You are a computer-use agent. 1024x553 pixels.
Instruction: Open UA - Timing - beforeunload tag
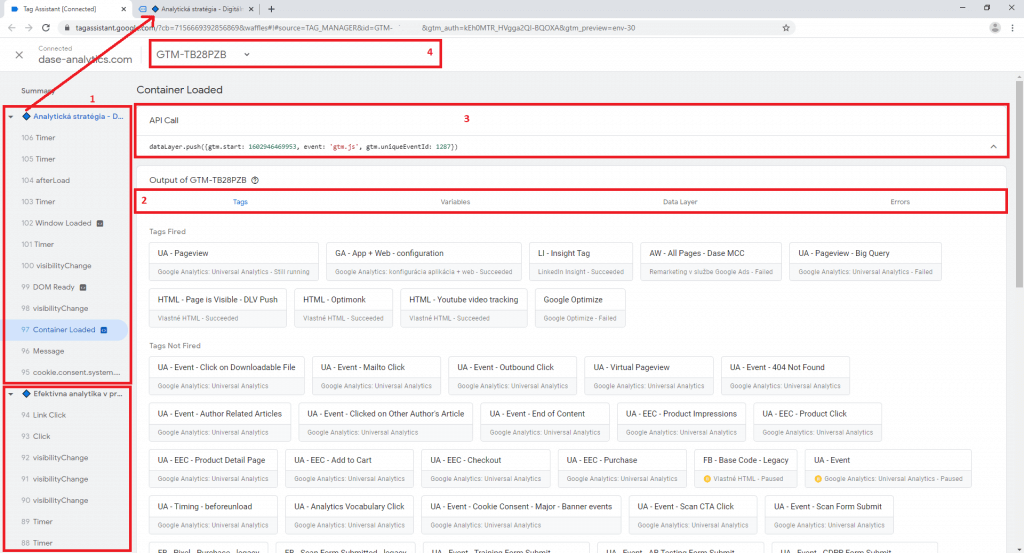click(x=213, y=515)
